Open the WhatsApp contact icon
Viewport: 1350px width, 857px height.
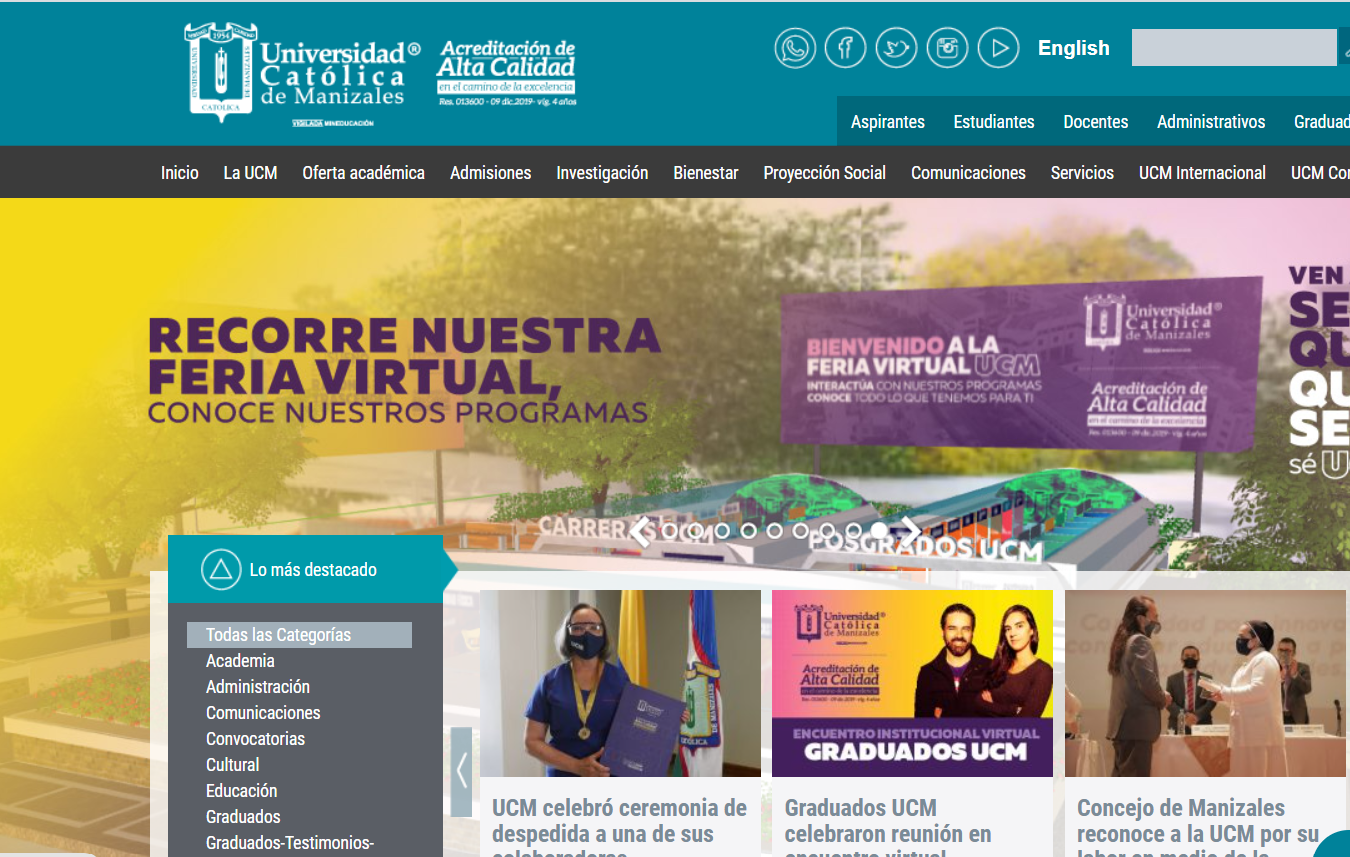point(795,48)
